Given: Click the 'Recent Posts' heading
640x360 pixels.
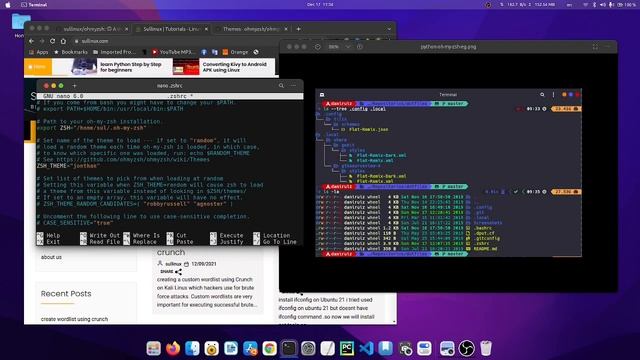Looking at the screenshot, I should 66,293.
